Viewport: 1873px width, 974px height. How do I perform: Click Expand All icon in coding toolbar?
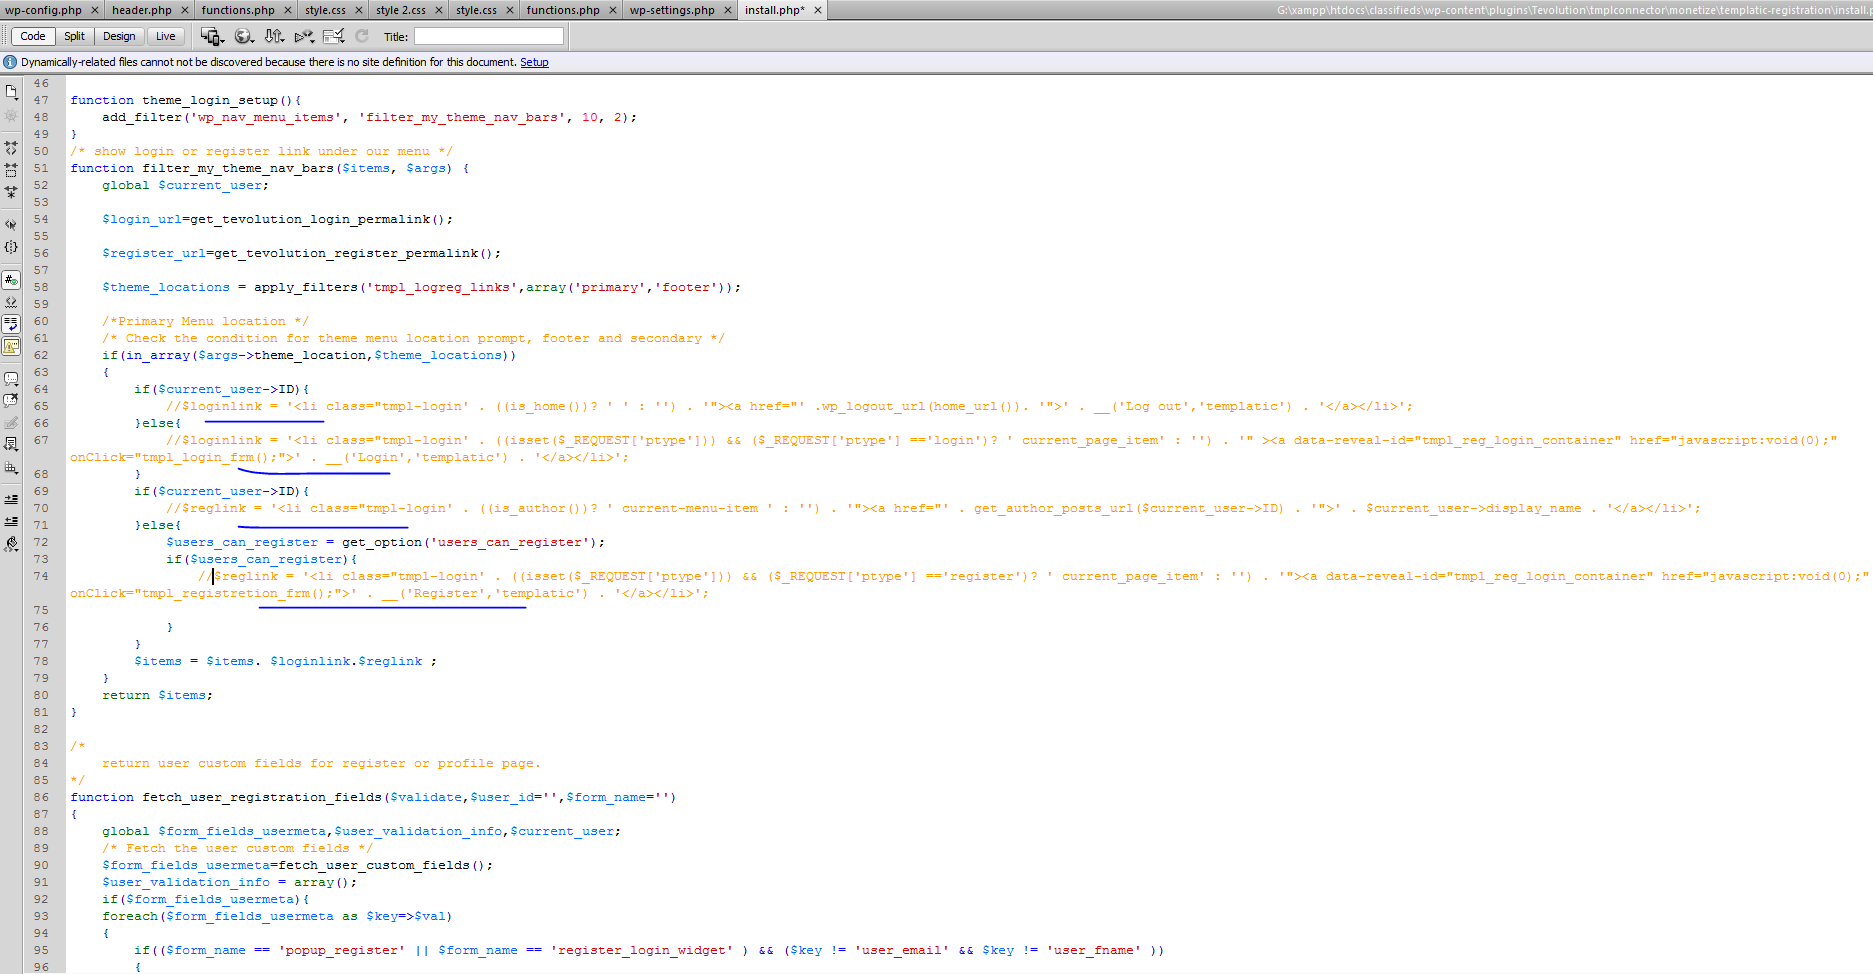(x=11, y=192)
